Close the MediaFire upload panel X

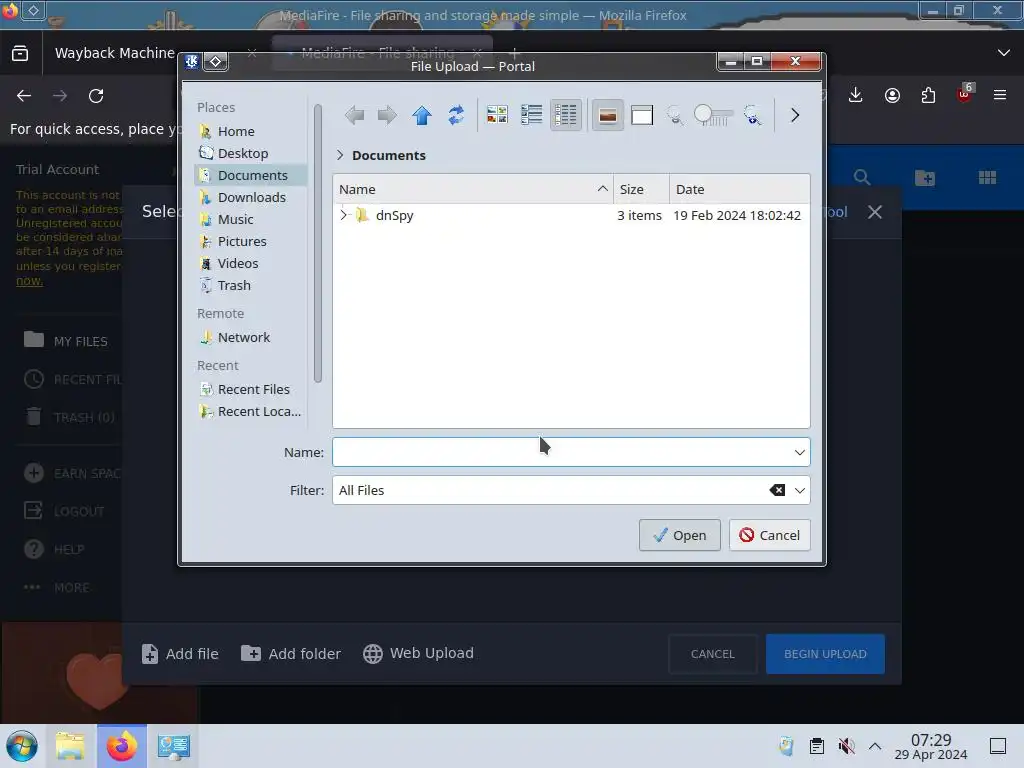click(874, 212)
